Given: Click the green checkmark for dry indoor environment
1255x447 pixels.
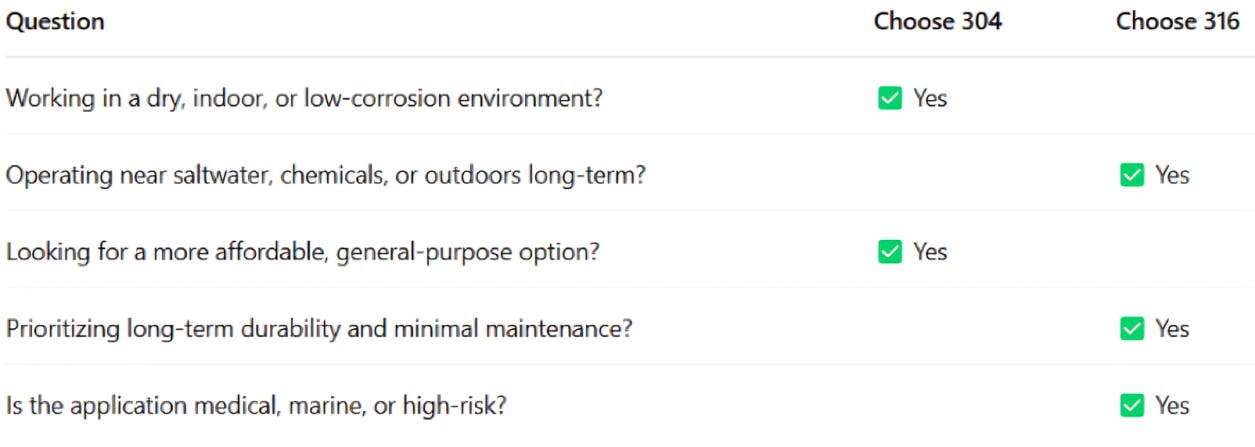Looking at the screenshot, I should [889, 98].
